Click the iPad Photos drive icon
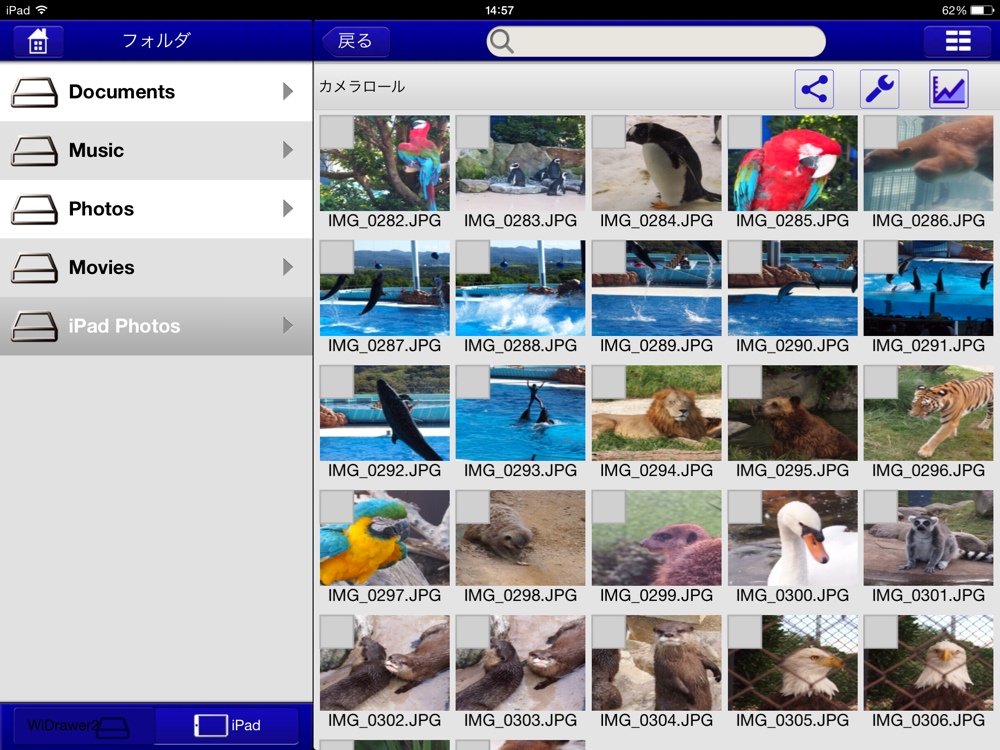 pos(34,326)
